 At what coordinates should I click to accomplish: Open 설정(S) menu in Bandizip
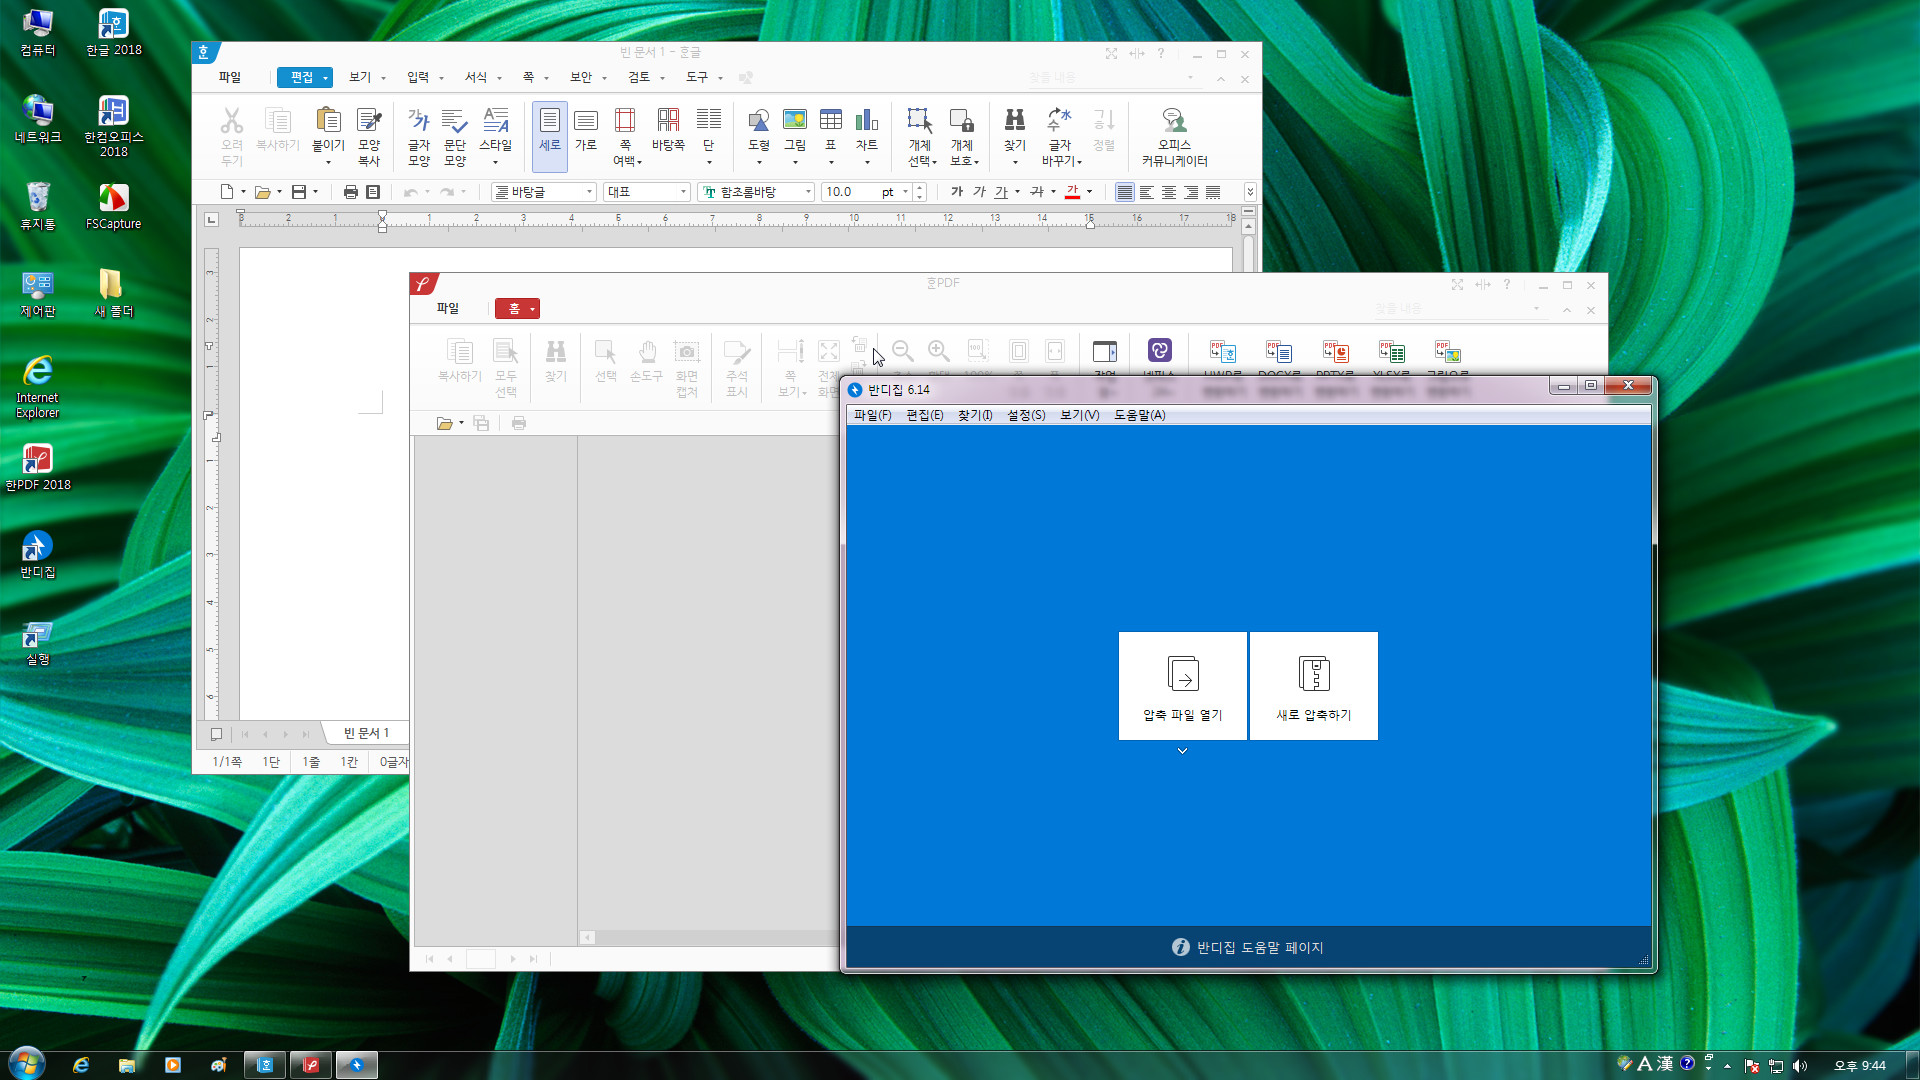click(1026, 415)
